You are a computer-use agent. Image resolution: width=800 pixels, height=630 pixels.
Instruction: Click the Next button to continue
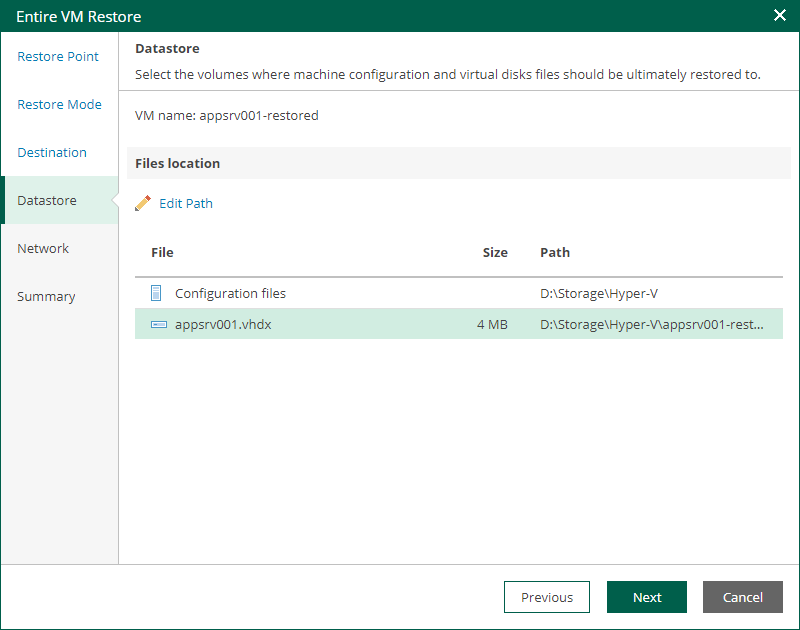[647, 597]
